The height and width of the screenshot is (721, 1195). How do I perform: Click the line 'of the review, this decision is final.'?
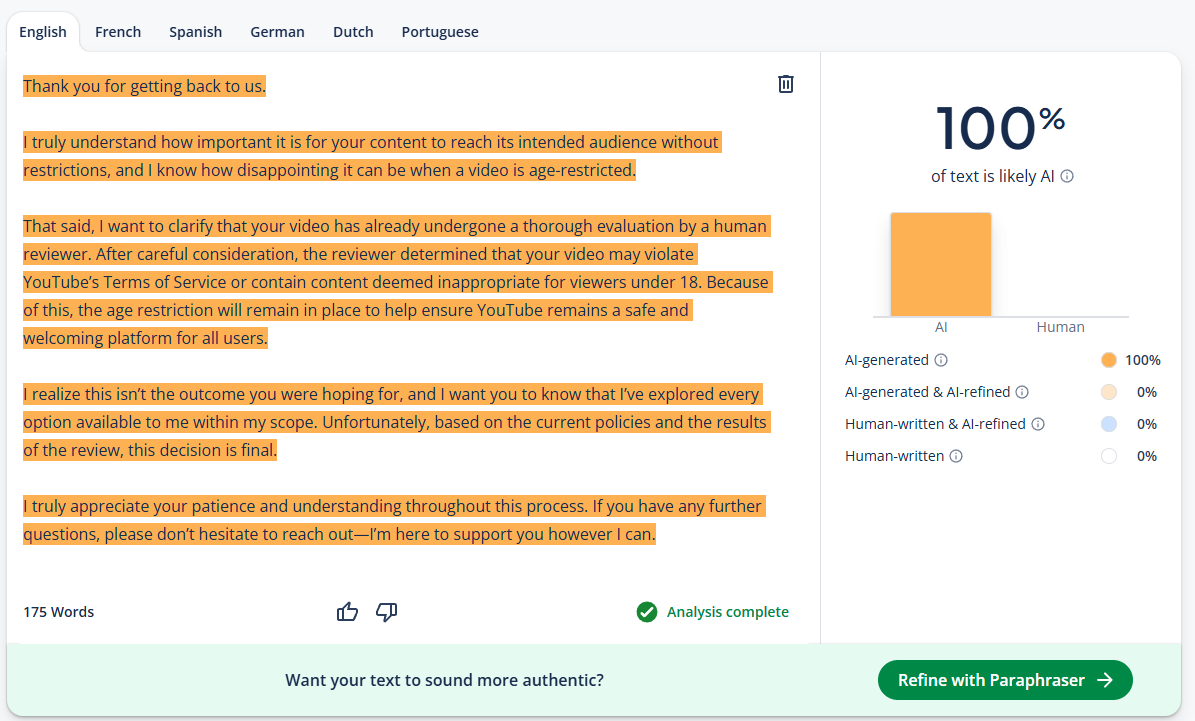[x=150, y=450]
